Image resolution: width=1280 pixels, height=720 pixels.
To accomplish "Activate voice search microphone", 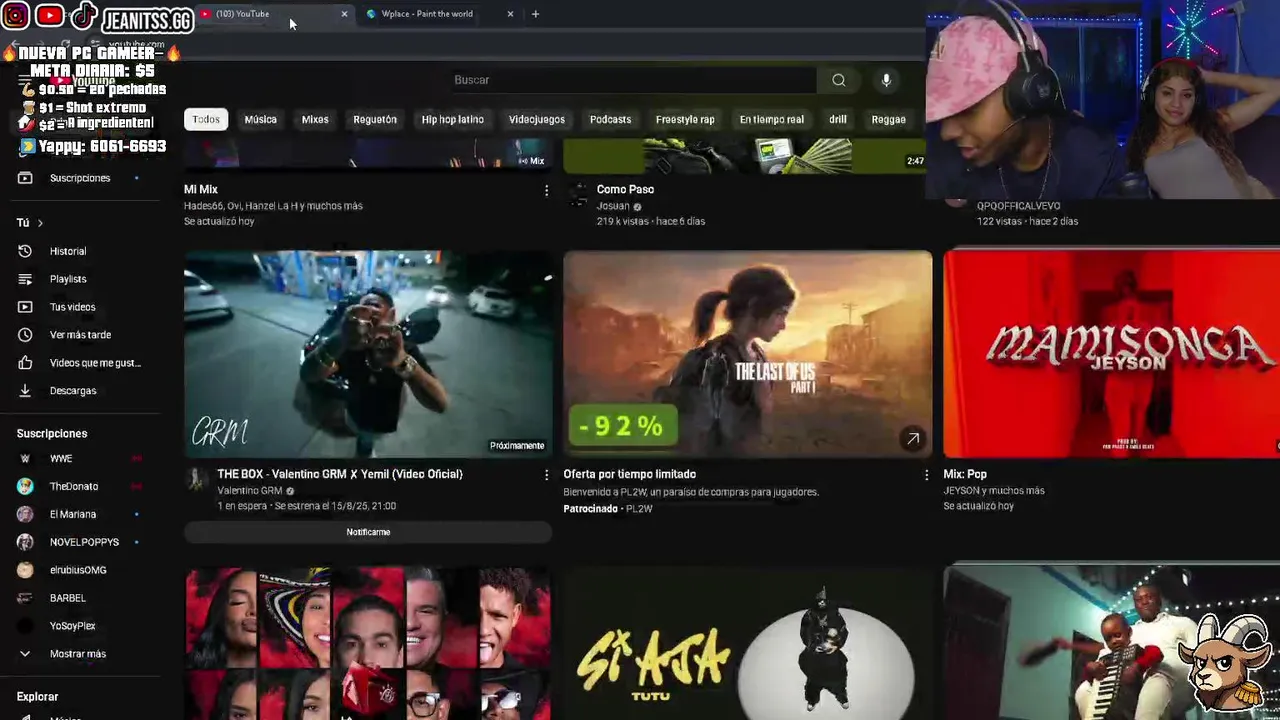I will tap(886, 80).
